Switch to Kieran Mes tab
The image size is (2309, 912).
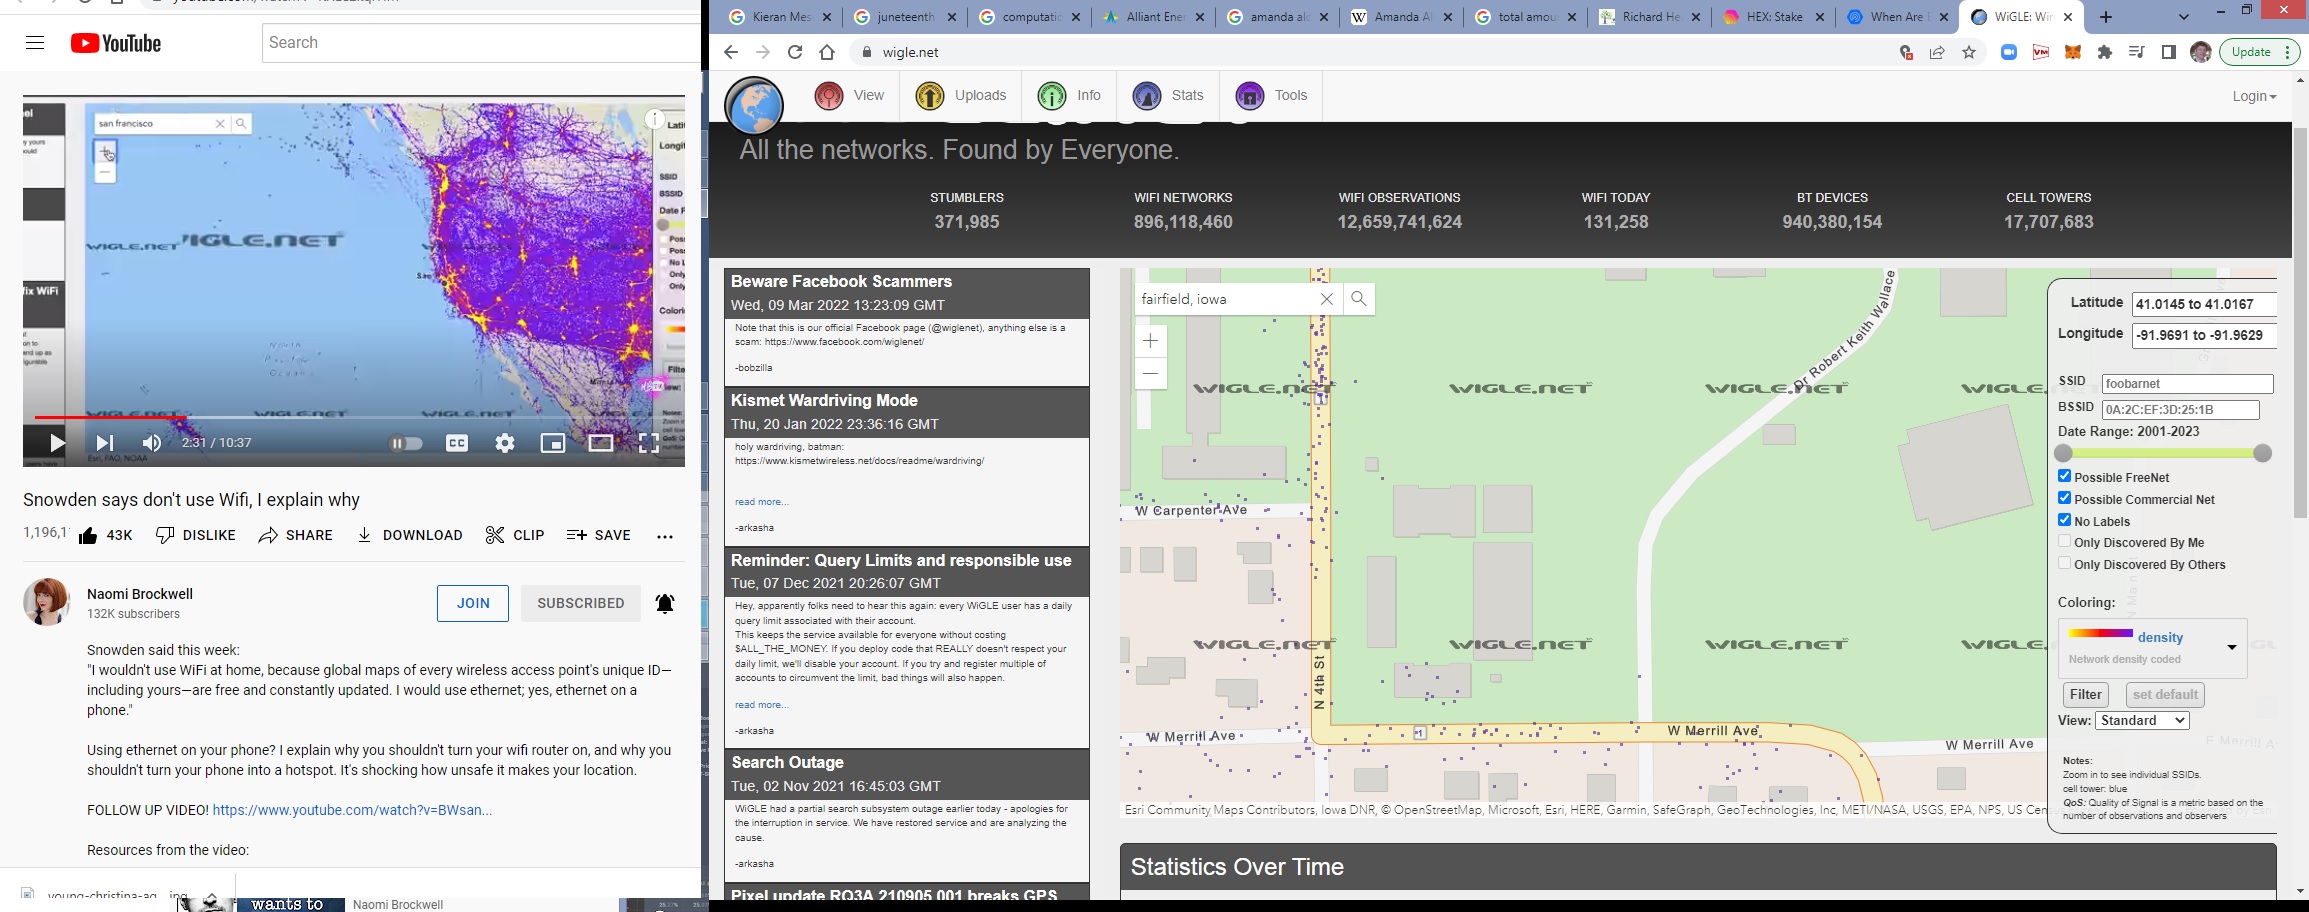(x=780, y=17)
